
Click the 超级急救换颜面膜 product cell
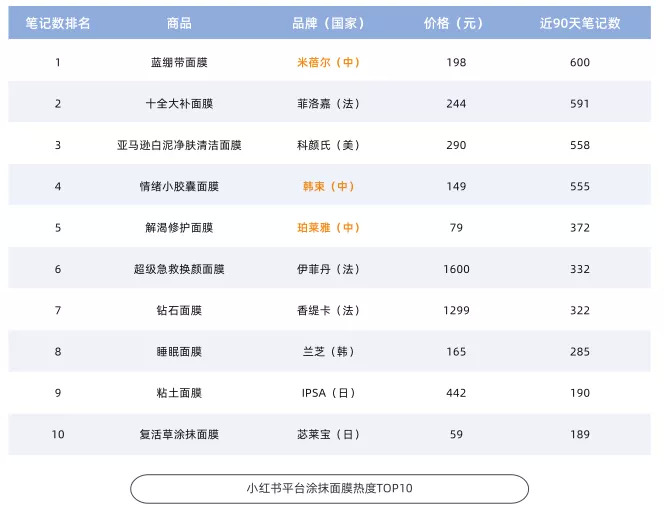179,269
